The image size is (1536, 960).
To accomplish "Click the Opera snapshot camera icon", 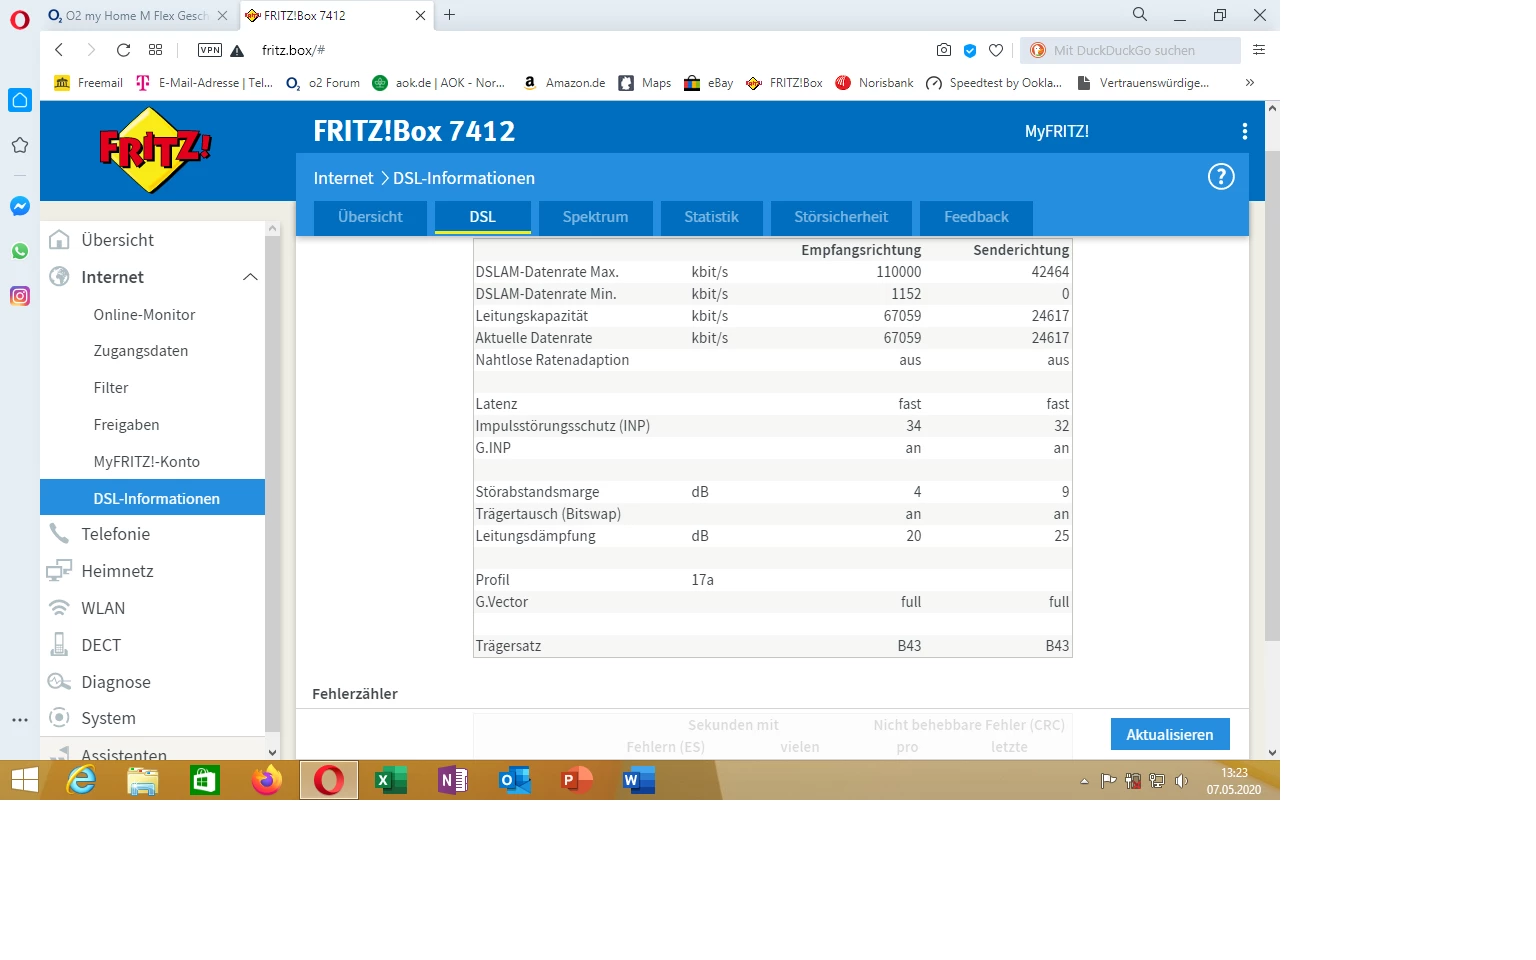I will pyautogui.click(x=943, y=50).
